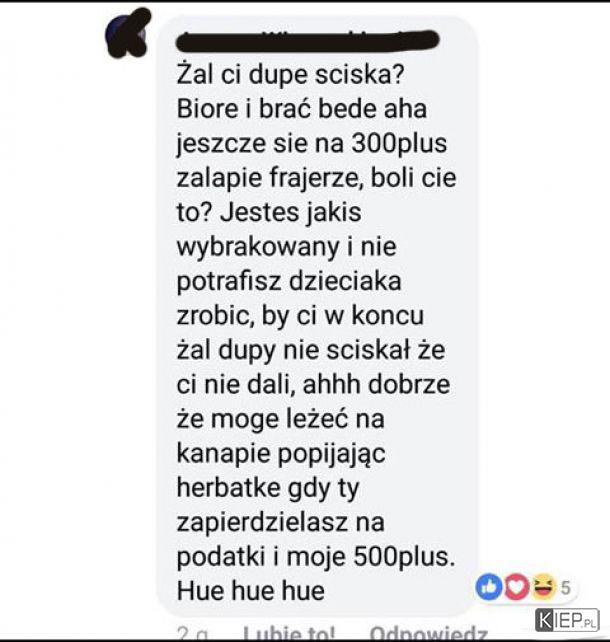
Task: Click the word 'frajerze,' in the comment
Action: tap(316, 178)
